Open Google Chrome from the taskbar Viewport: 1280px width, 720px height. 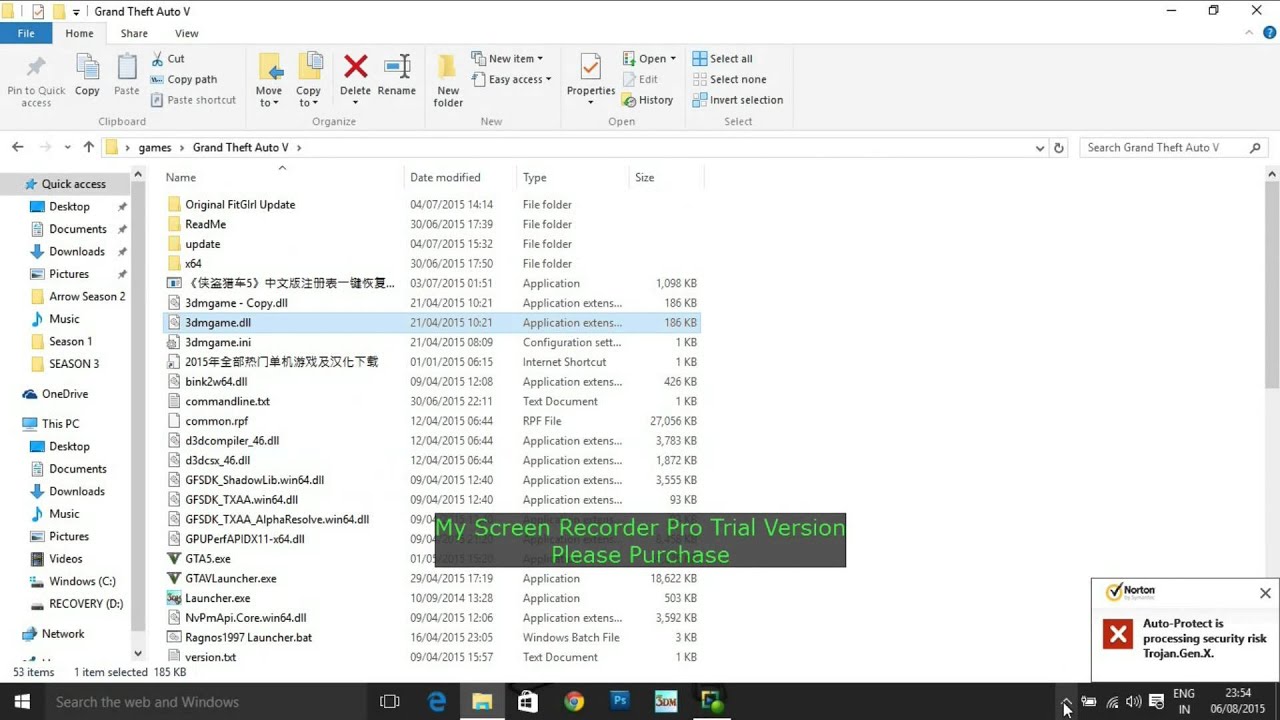573,702
